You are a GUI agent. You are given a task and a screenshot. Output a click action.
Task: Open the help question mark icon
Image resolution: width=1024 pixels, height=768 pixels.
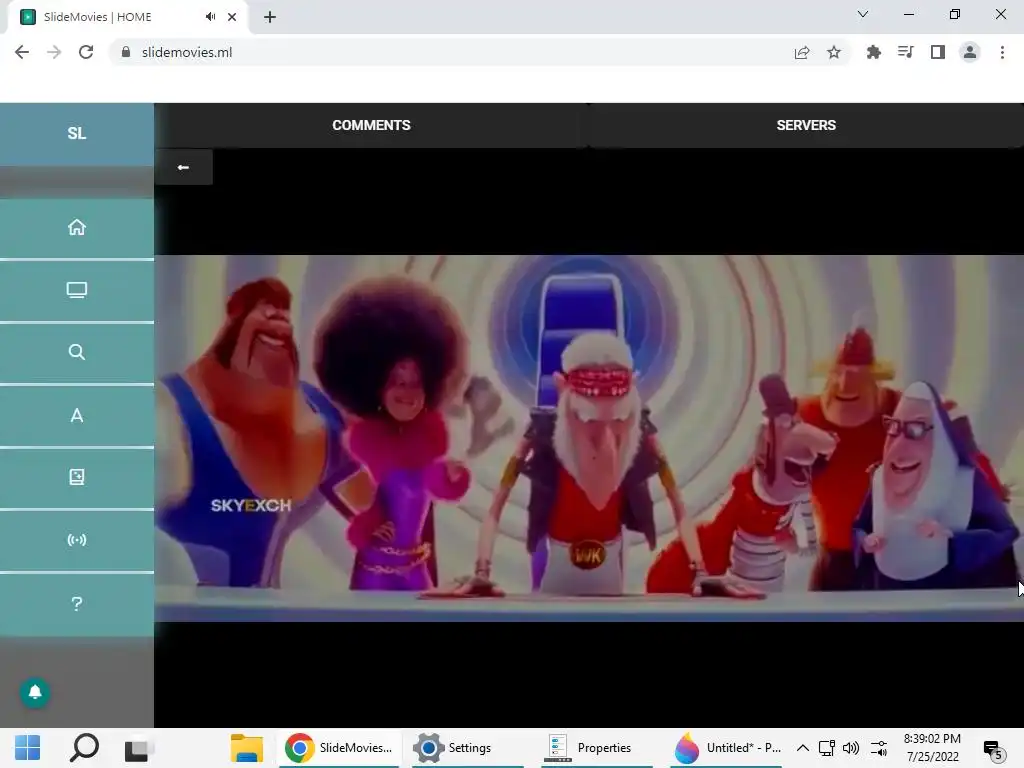click(x=76, y=603)
